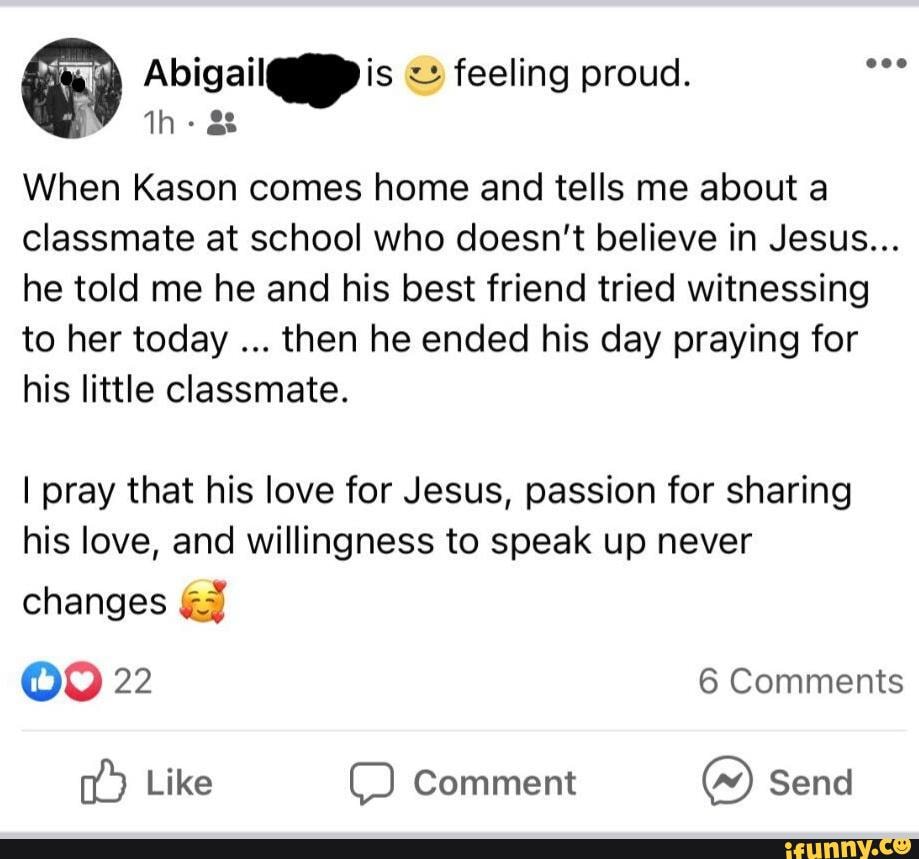The width and height of the screenshot is (919, 859).
Task: Click the friends audience privacy icon
Action: tap(219, 122)
